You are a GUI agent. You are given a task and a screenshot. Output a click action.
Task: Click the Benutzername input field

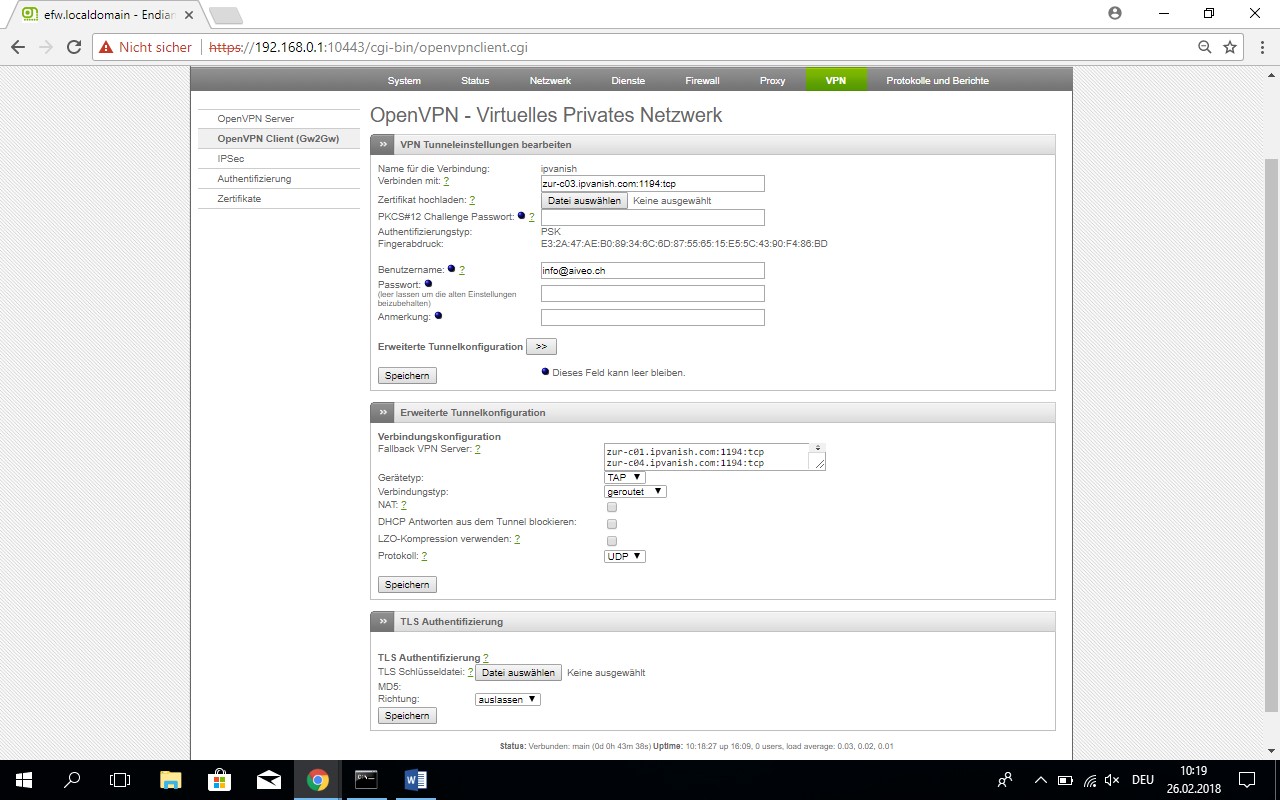[x=652, y=271]
